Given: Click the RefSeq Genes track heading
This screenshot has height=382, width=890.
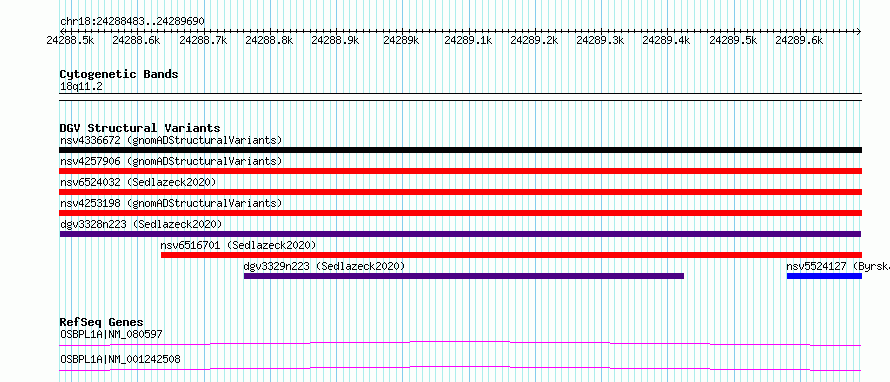Looking at the screenshot, I should (x=101, y=322).
